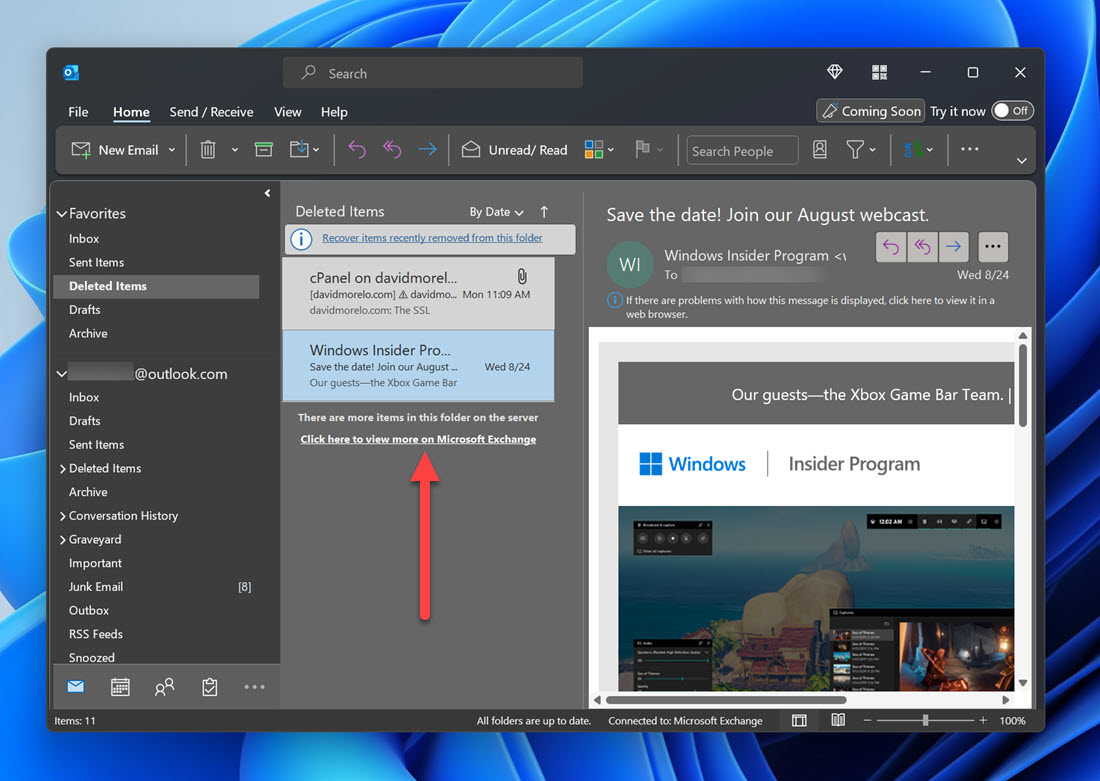Click Recover items recently removed link
The height and width of the screenshot is (781, 1100).
click(x=432, y=238)
